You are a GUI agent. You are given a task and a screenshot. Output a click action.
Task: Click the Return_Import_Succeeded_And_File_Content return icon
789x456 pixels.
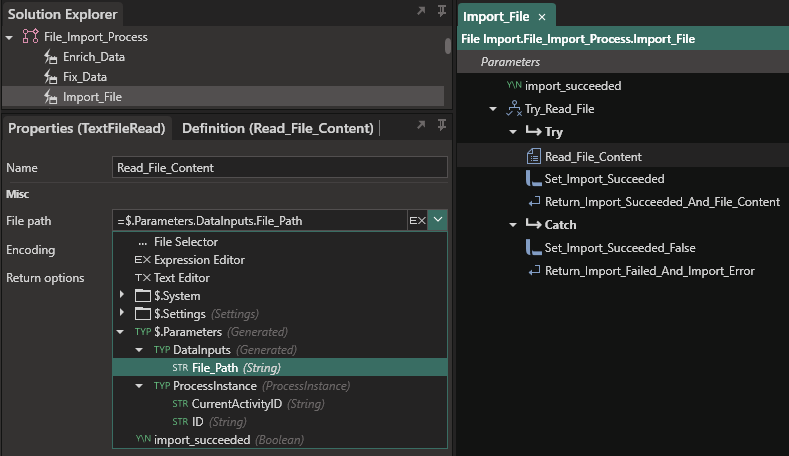(534, 202)
